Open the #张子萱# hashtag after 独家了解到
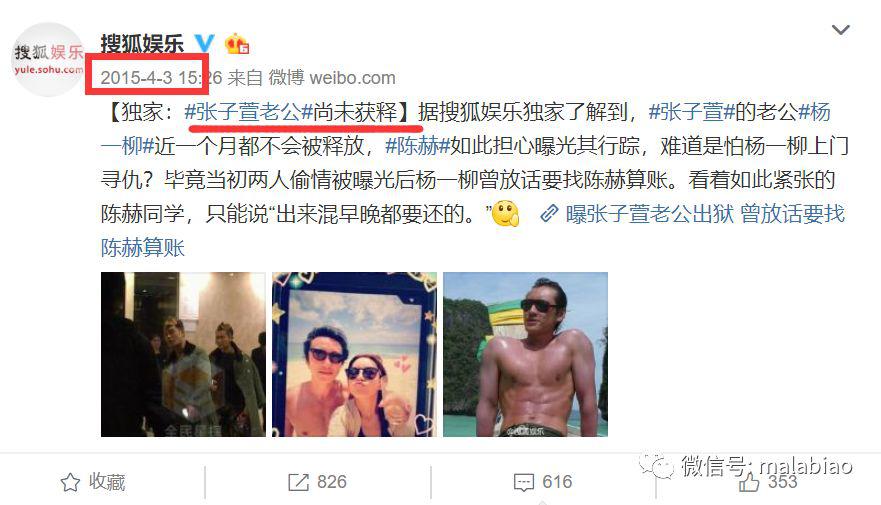 692,112
